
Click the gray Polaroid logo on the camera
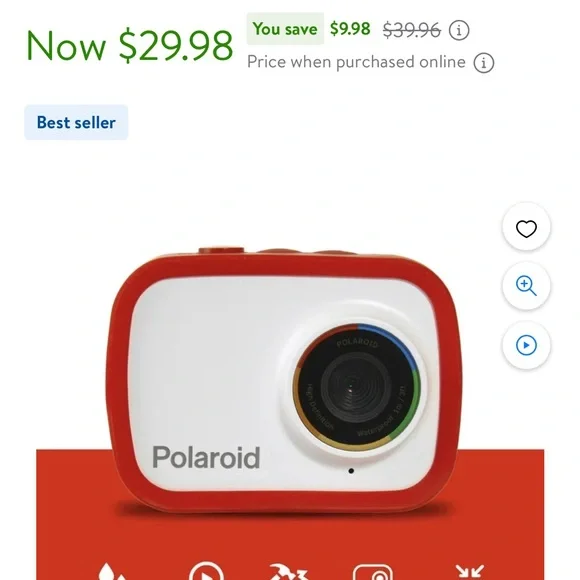(206, 457)
